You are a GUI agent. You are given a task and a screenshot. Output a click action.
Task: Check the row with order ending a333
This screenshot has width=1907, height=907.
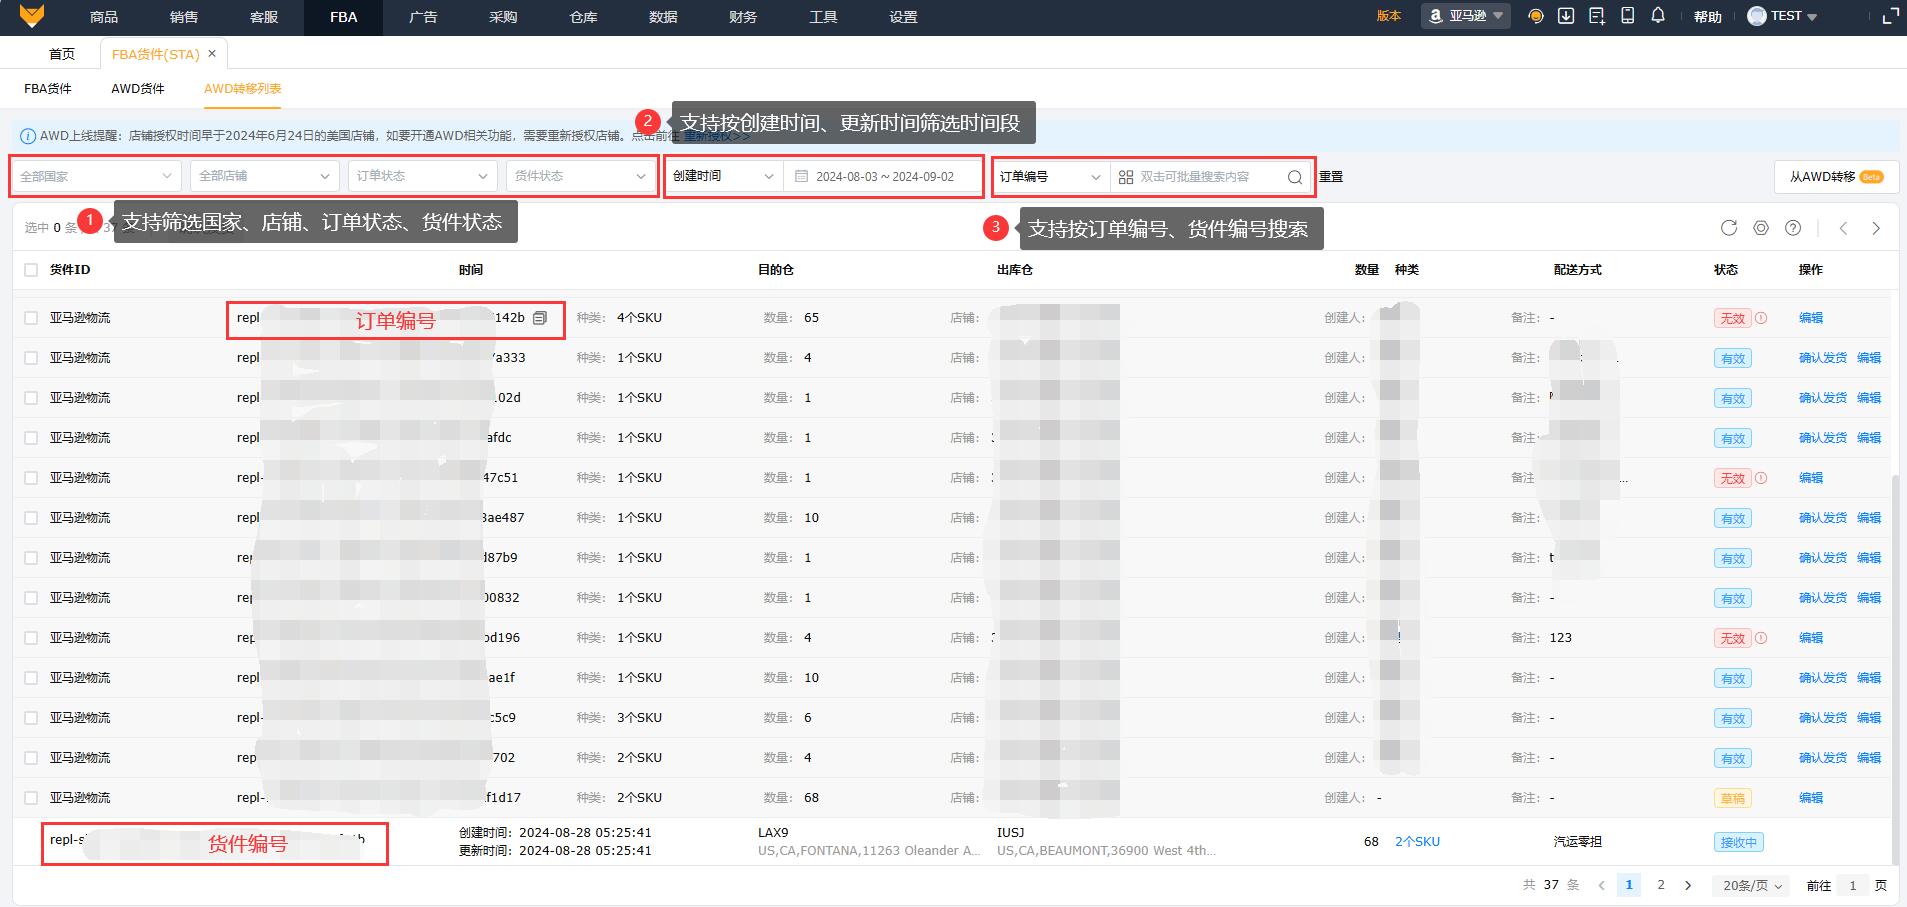(31, 358)
